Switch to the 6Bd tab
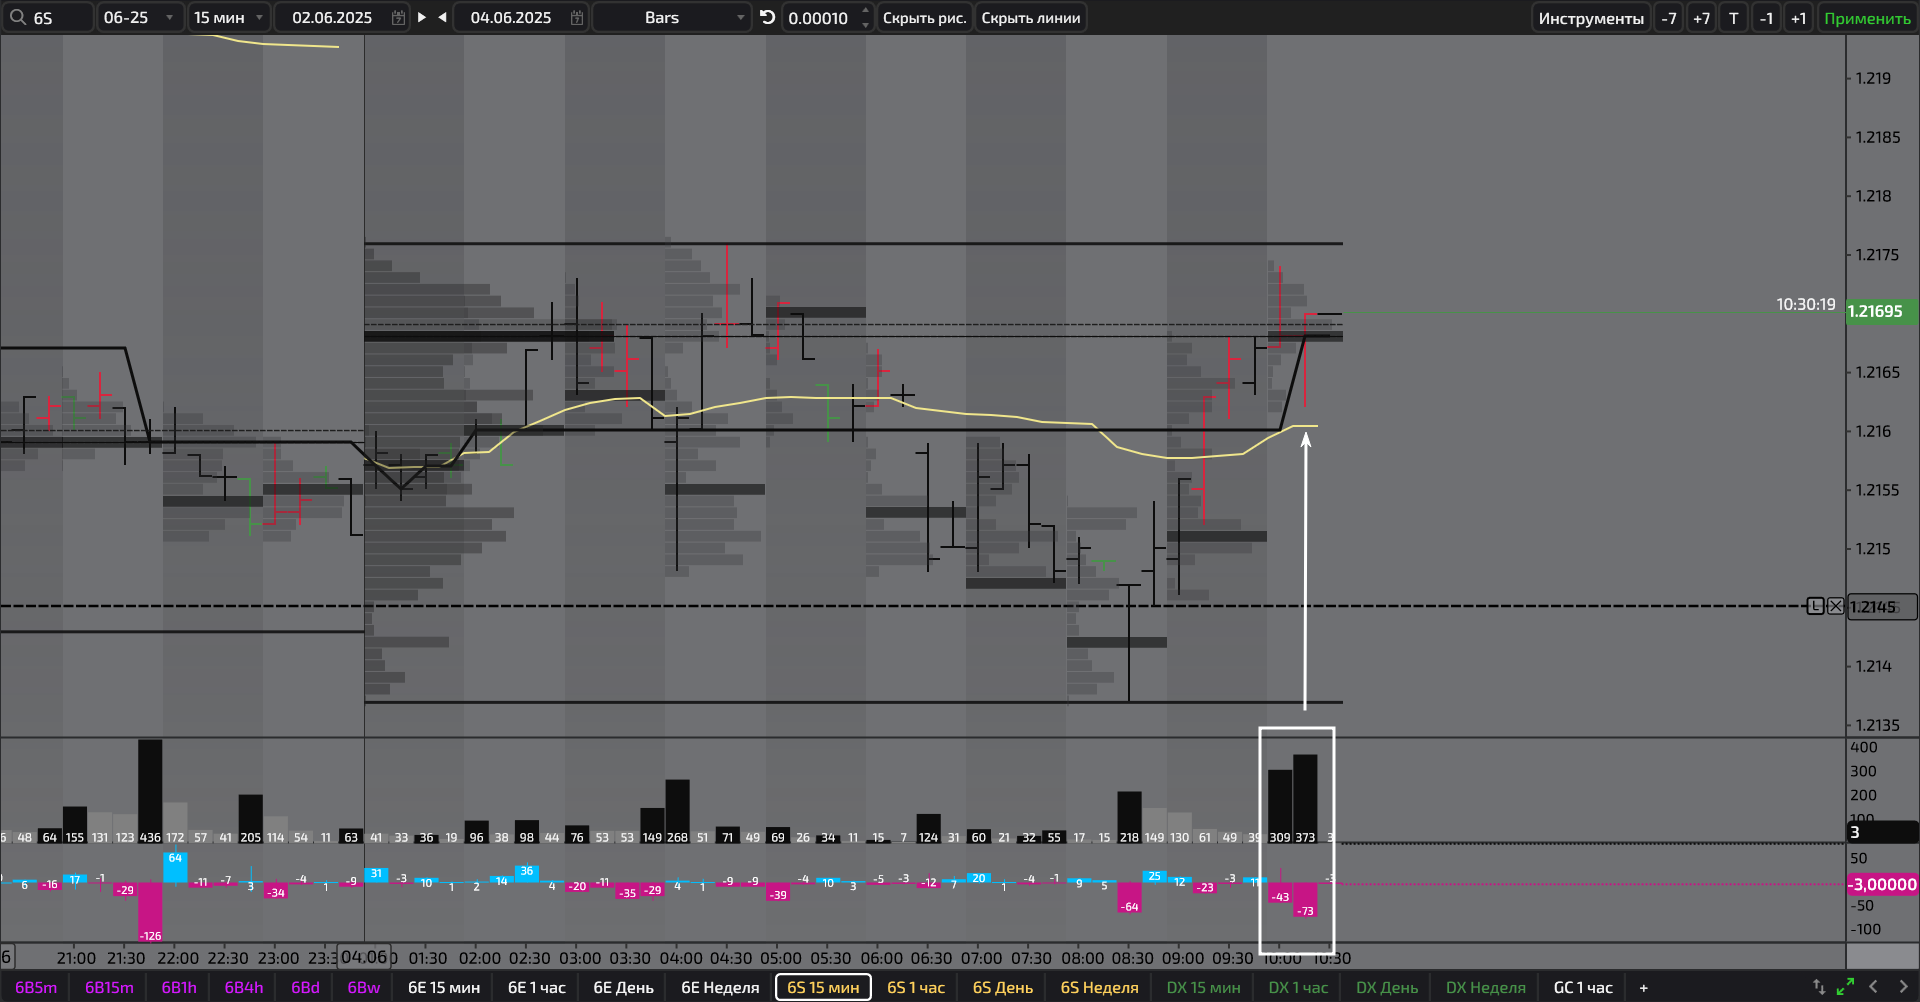Screen dimensions: 1920x1002 pos(306,987)
